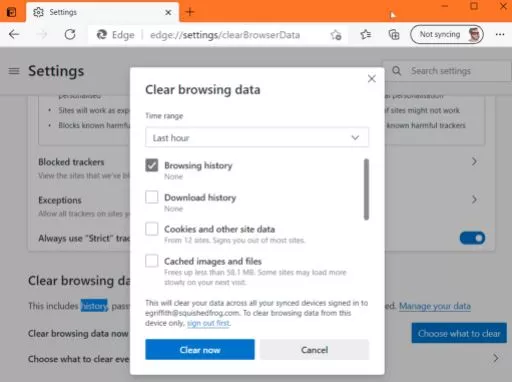Viewport: 512px width, 382px height.
Task: Click the Exceptions heading
Action: click(60, 200)
